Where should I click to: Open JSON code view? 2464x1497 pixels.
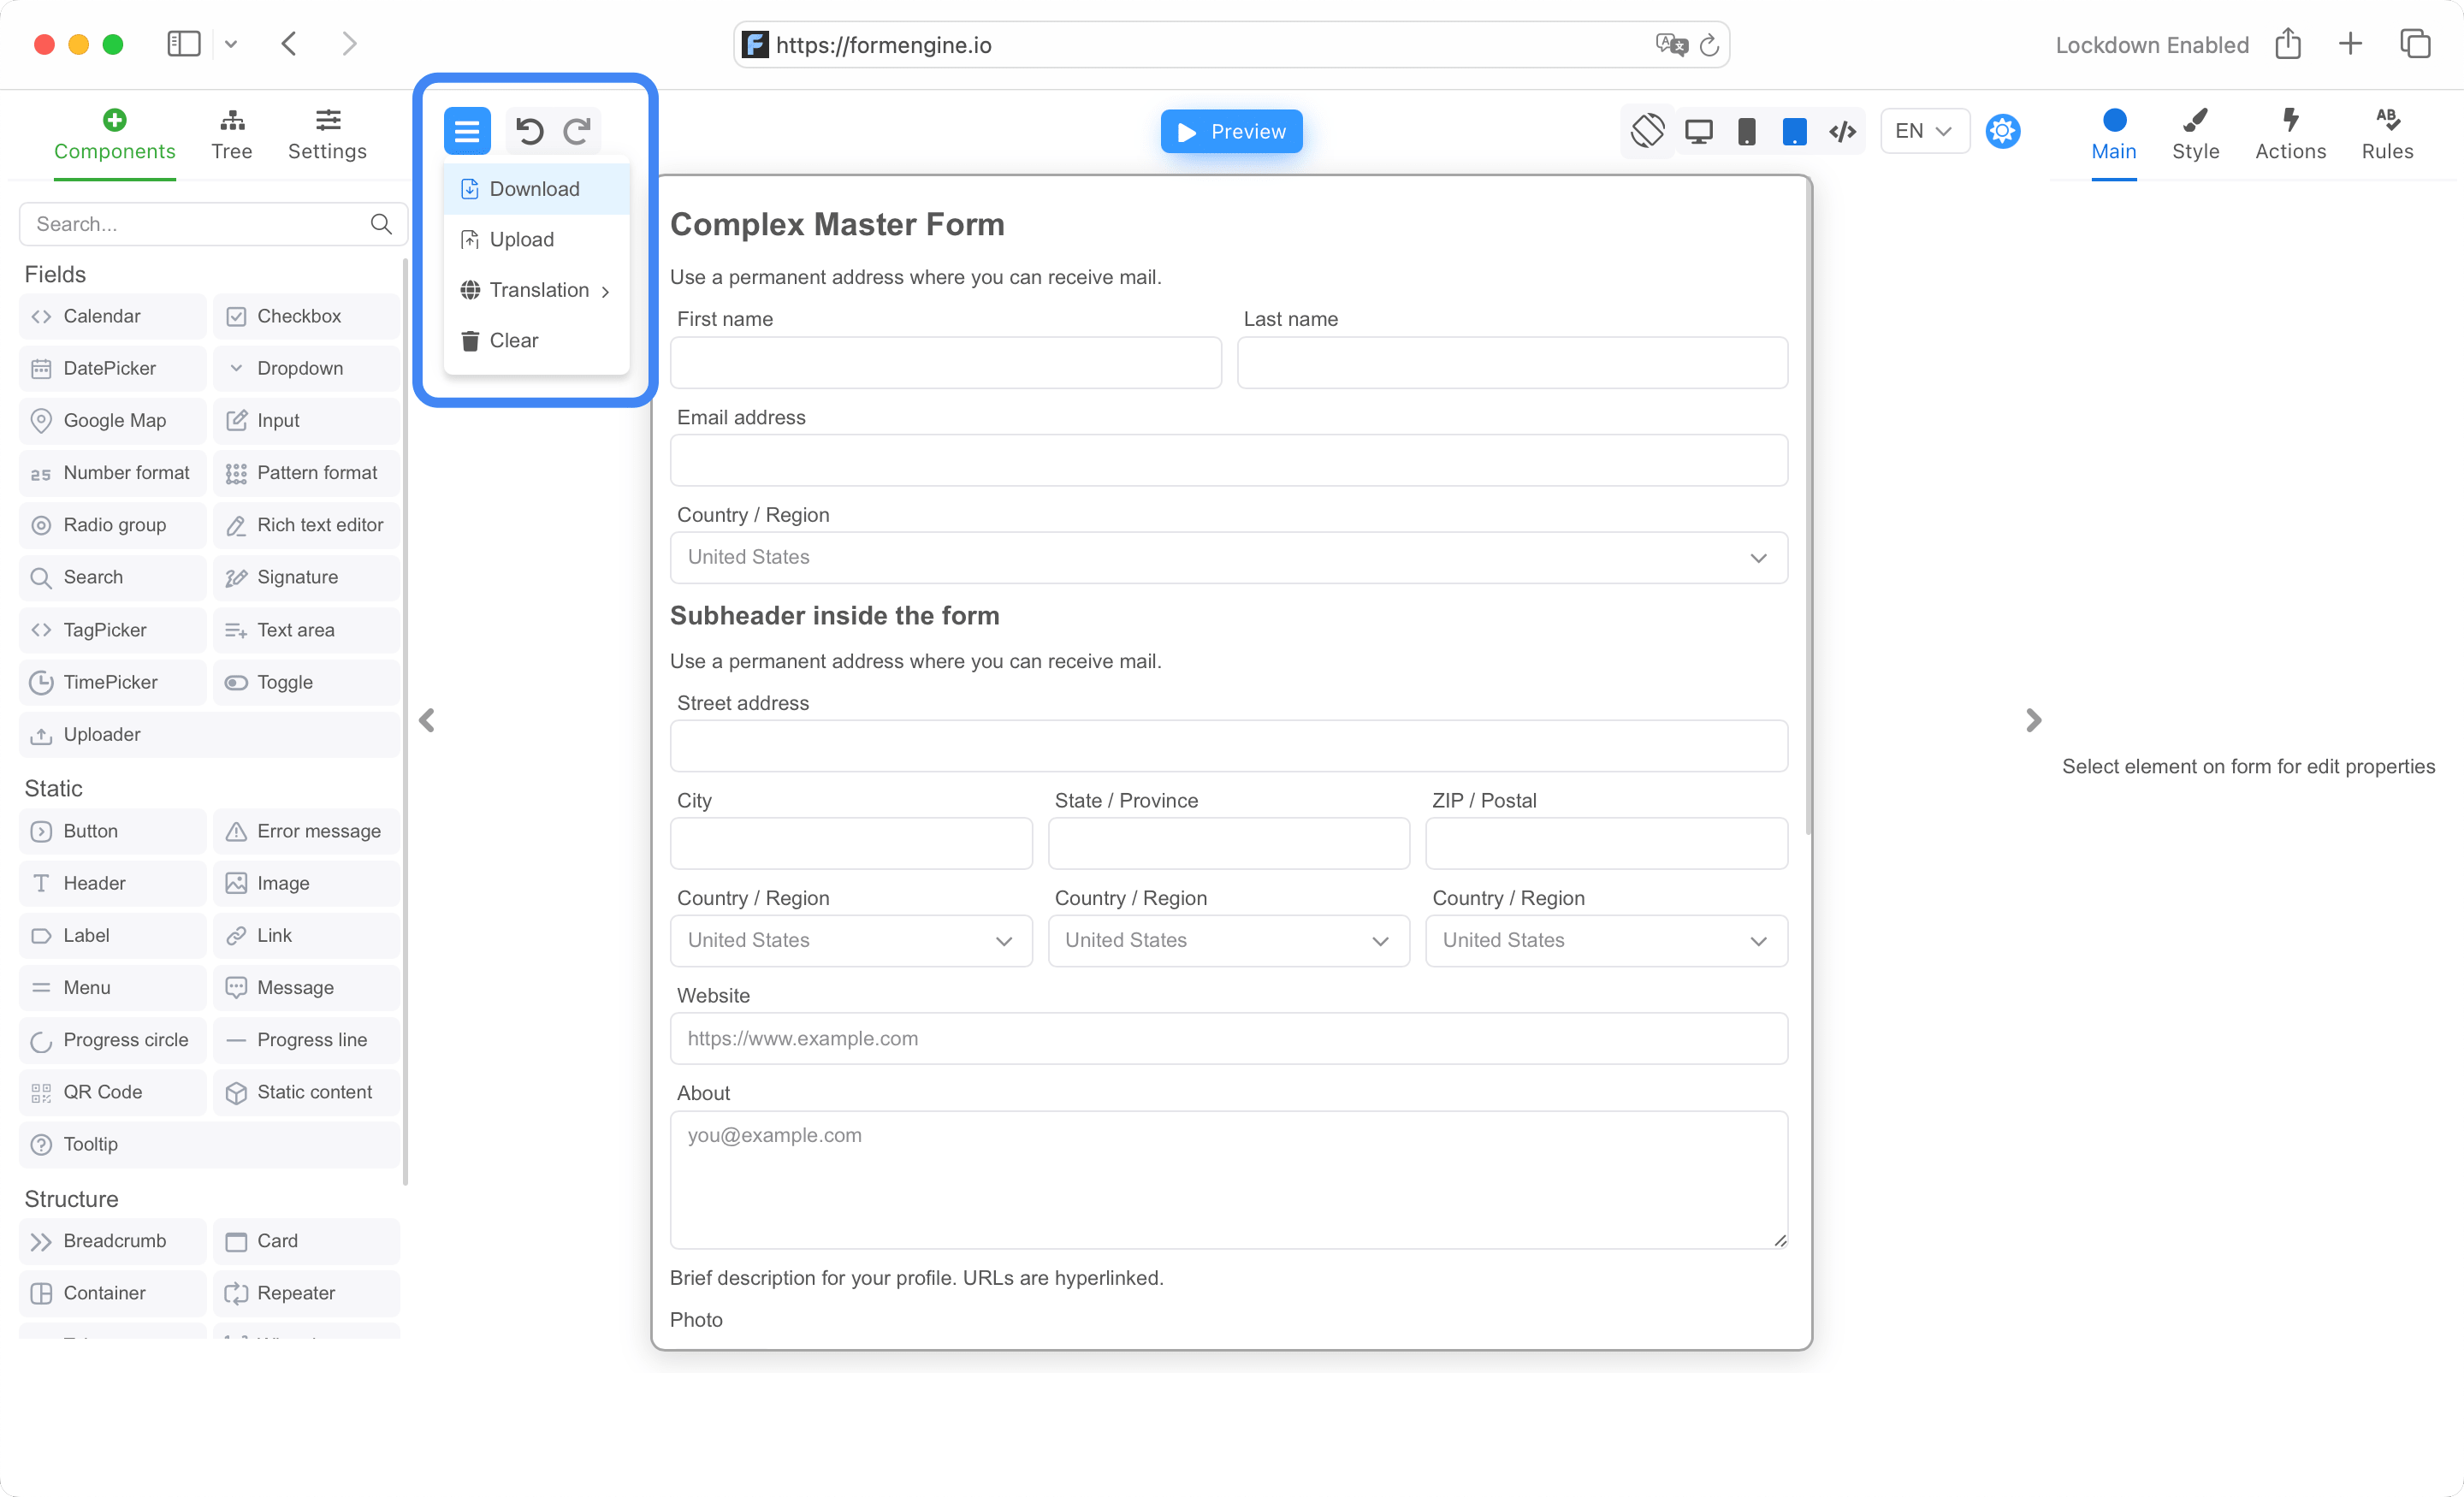tap(1842, 131)
